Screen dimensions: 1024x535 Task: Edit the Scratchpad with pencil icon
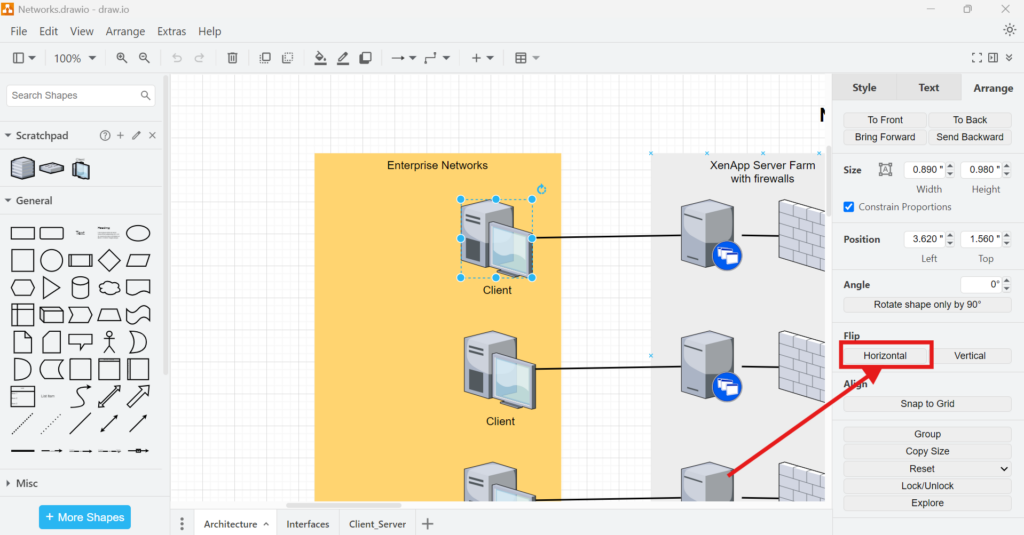coord(136,135)
